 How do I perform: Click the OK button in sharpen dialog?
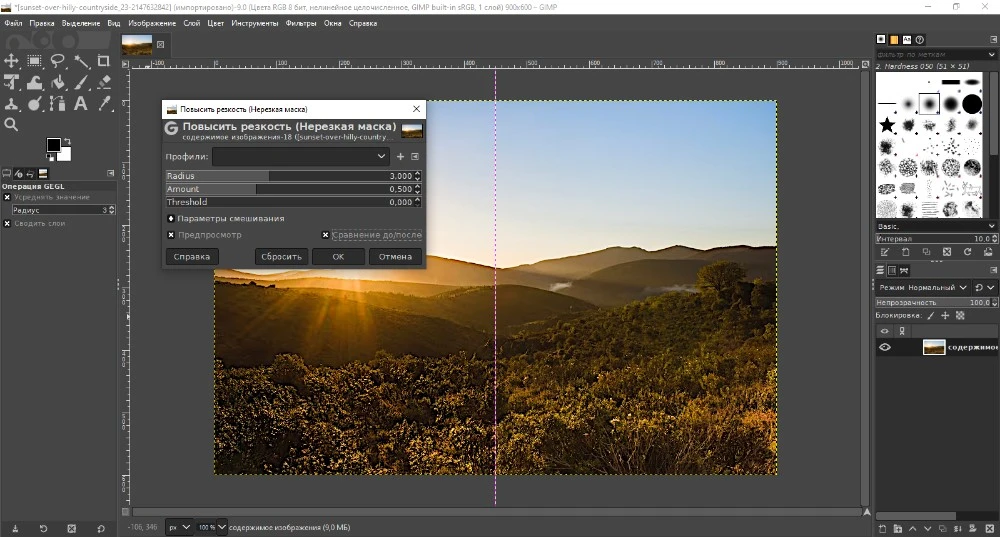pos(338,256)
